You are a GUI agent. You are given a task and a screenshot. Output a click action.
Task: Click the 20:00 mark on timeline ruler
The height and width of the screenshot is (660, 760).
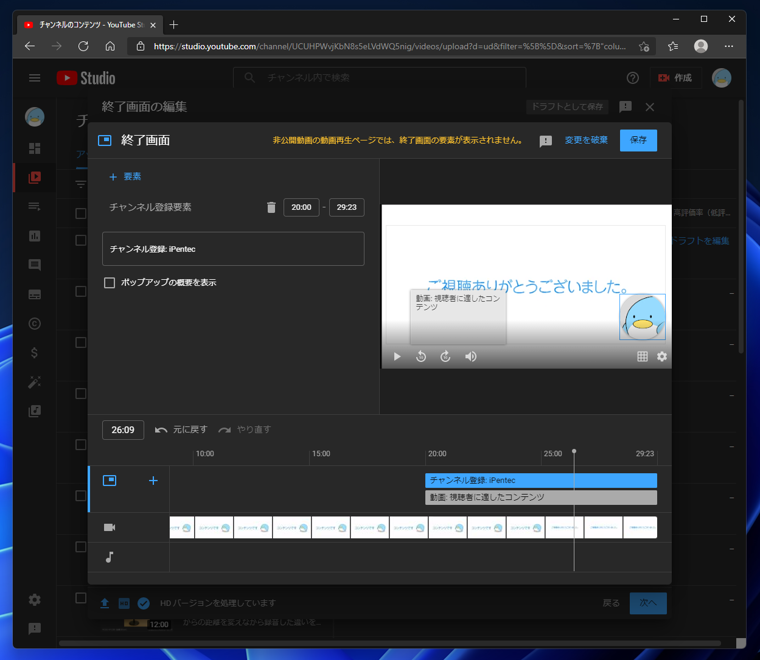[x=437, y=454]
